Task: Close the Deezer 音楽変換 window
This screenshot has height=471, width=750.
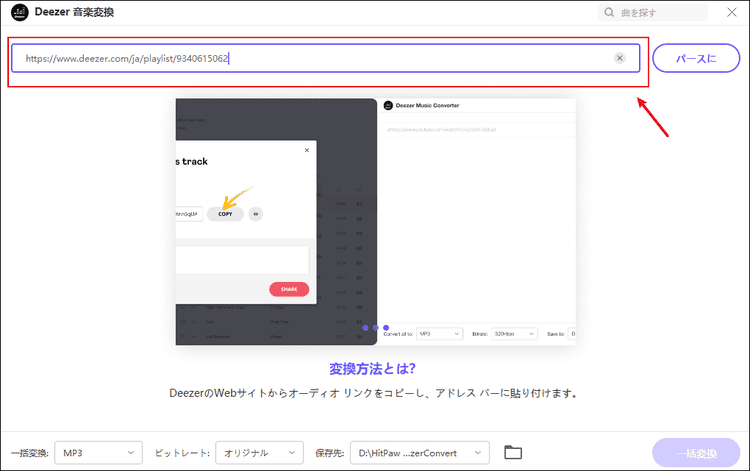Action: (732, 12)
